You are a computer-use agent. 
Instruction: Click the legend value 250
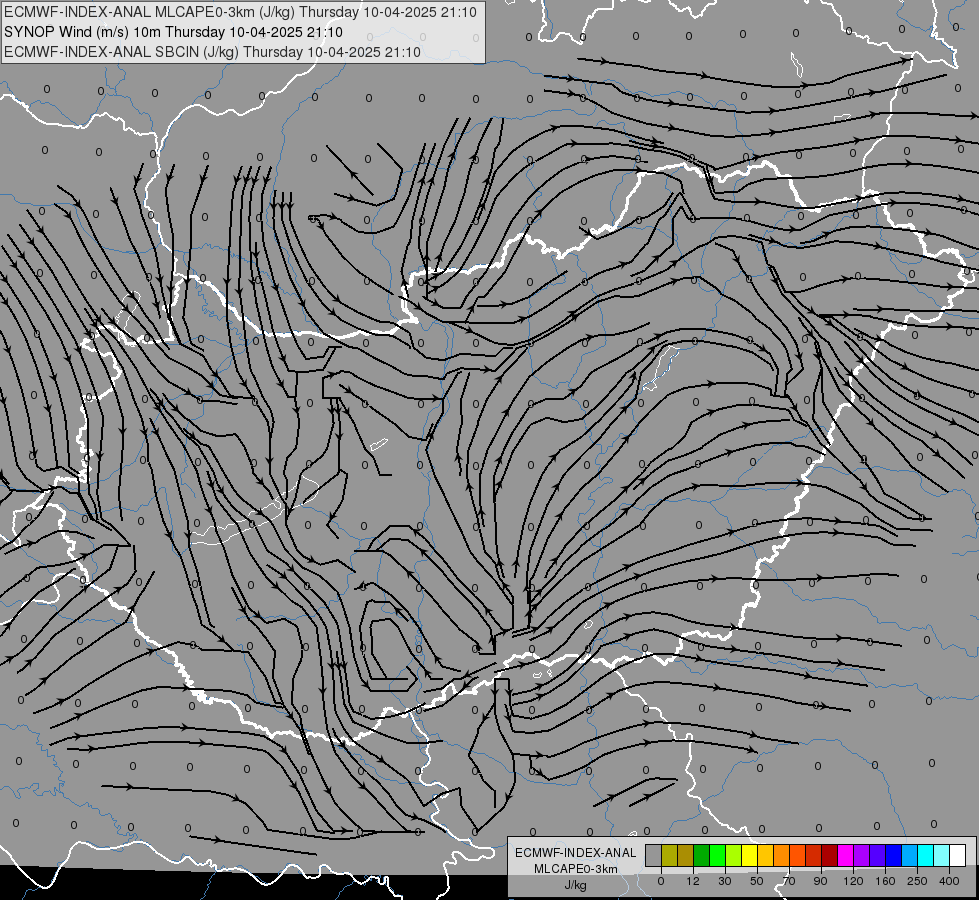(917, 881)
